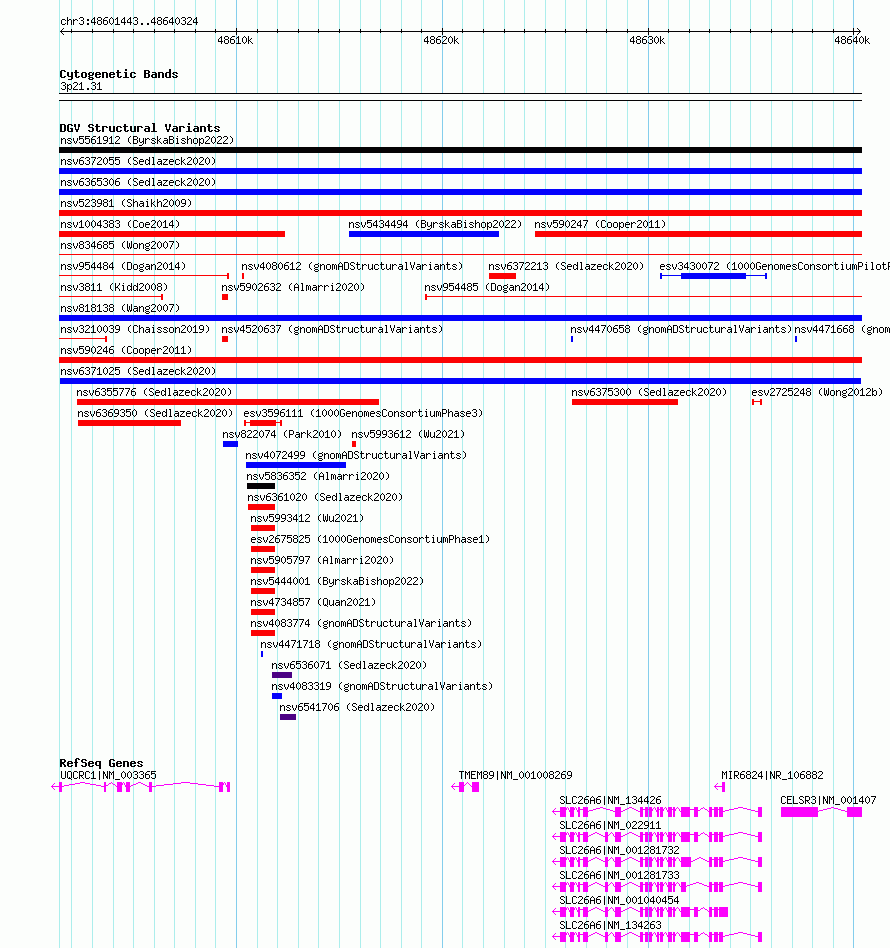Select SLC26A6|NM_001281733 transcript label
The image size is (890, 948).
click(619, 875)
